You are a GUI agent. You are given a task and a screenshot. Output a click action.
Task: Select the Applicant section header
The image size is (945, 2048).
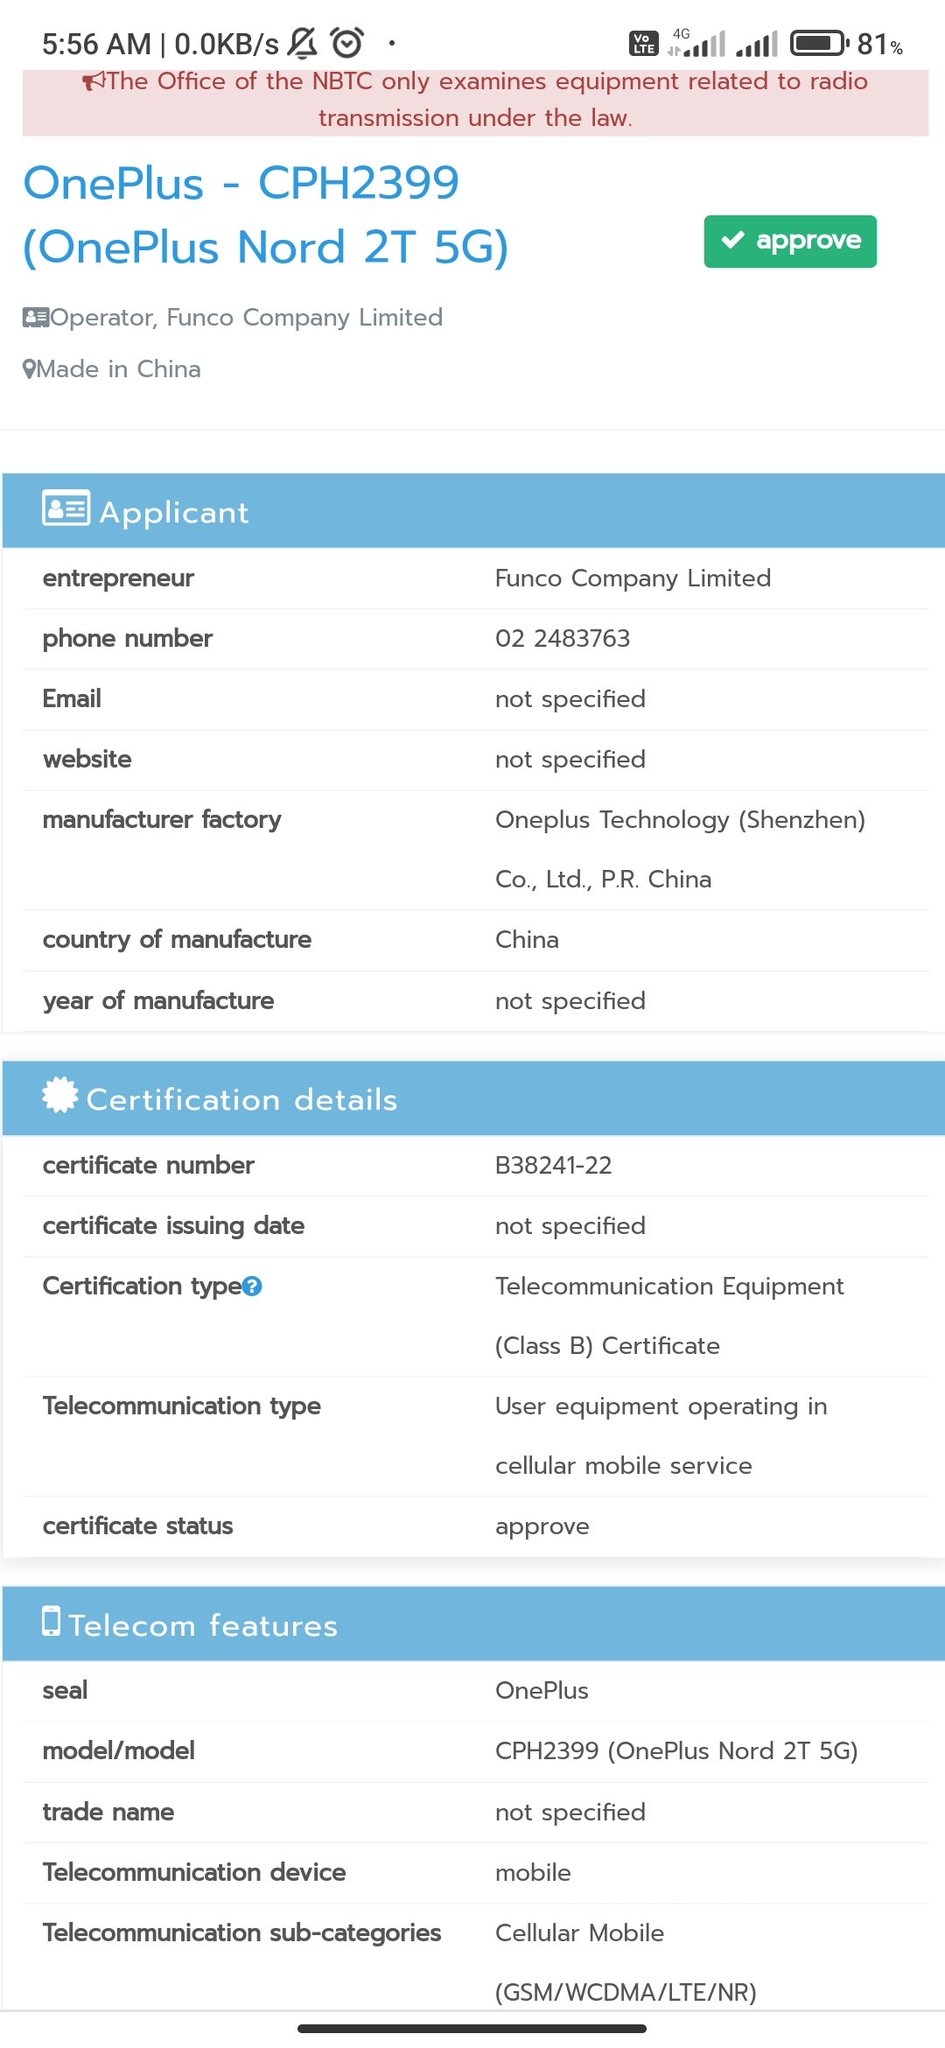tap(473, 511)
